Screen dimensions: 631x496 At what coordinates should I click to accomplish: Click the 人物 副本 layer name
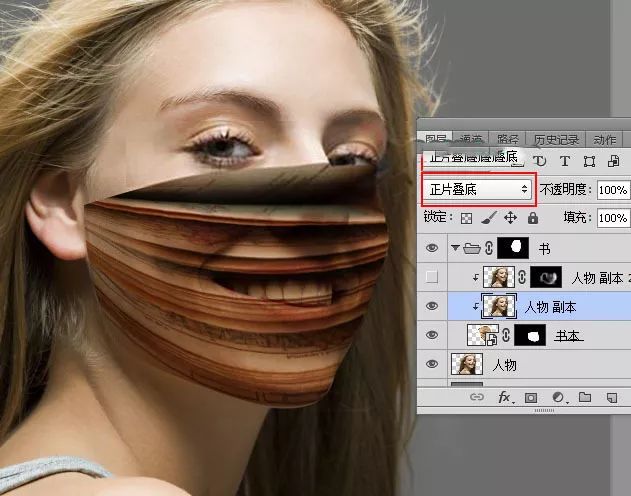[551, 307]
